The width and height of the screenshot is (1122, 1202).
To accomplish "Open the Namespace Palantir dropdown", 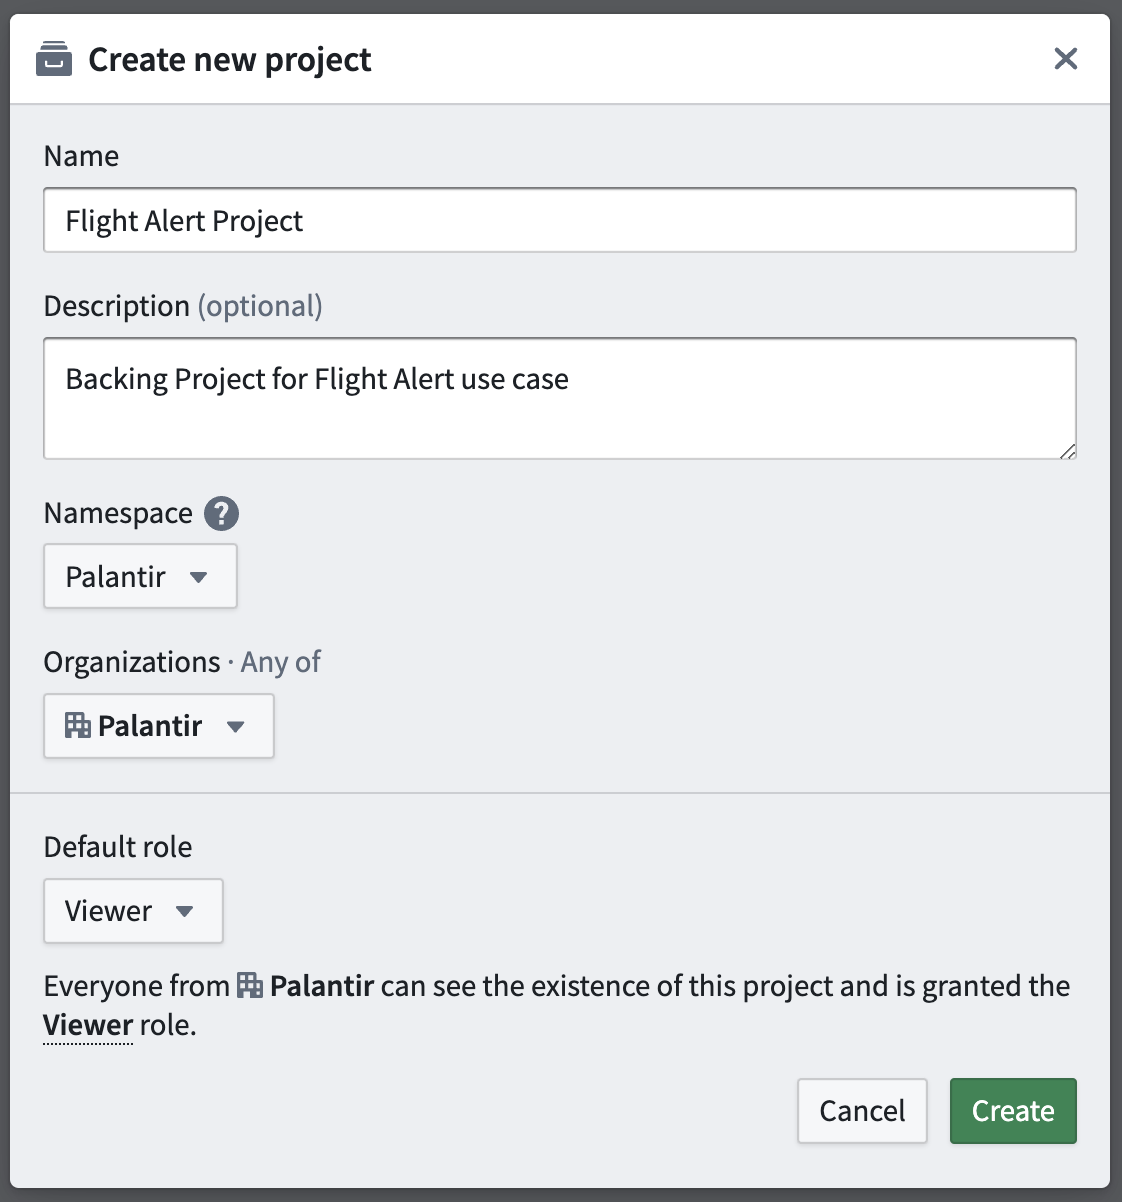I will click(x=140, y=576).
